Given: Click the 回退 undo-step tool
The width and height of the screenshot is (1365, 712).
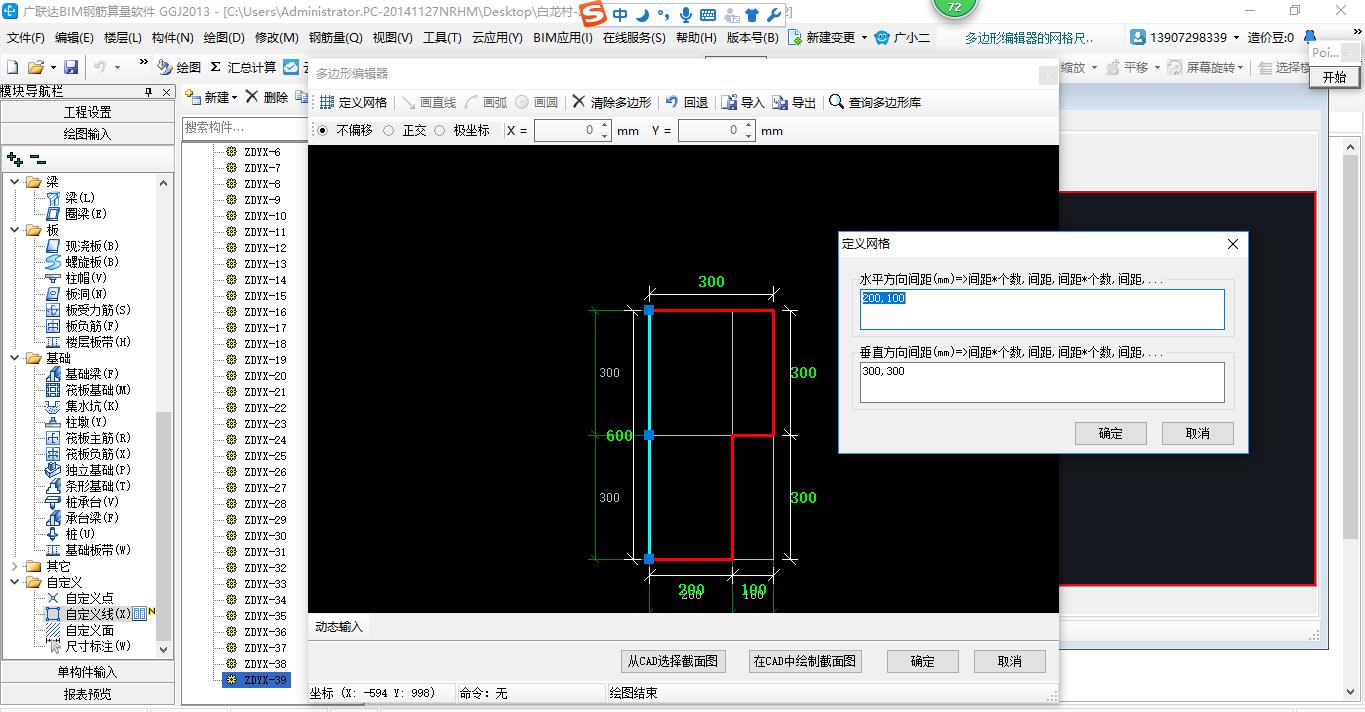Looking at the screenshot, I should [687, 102].
